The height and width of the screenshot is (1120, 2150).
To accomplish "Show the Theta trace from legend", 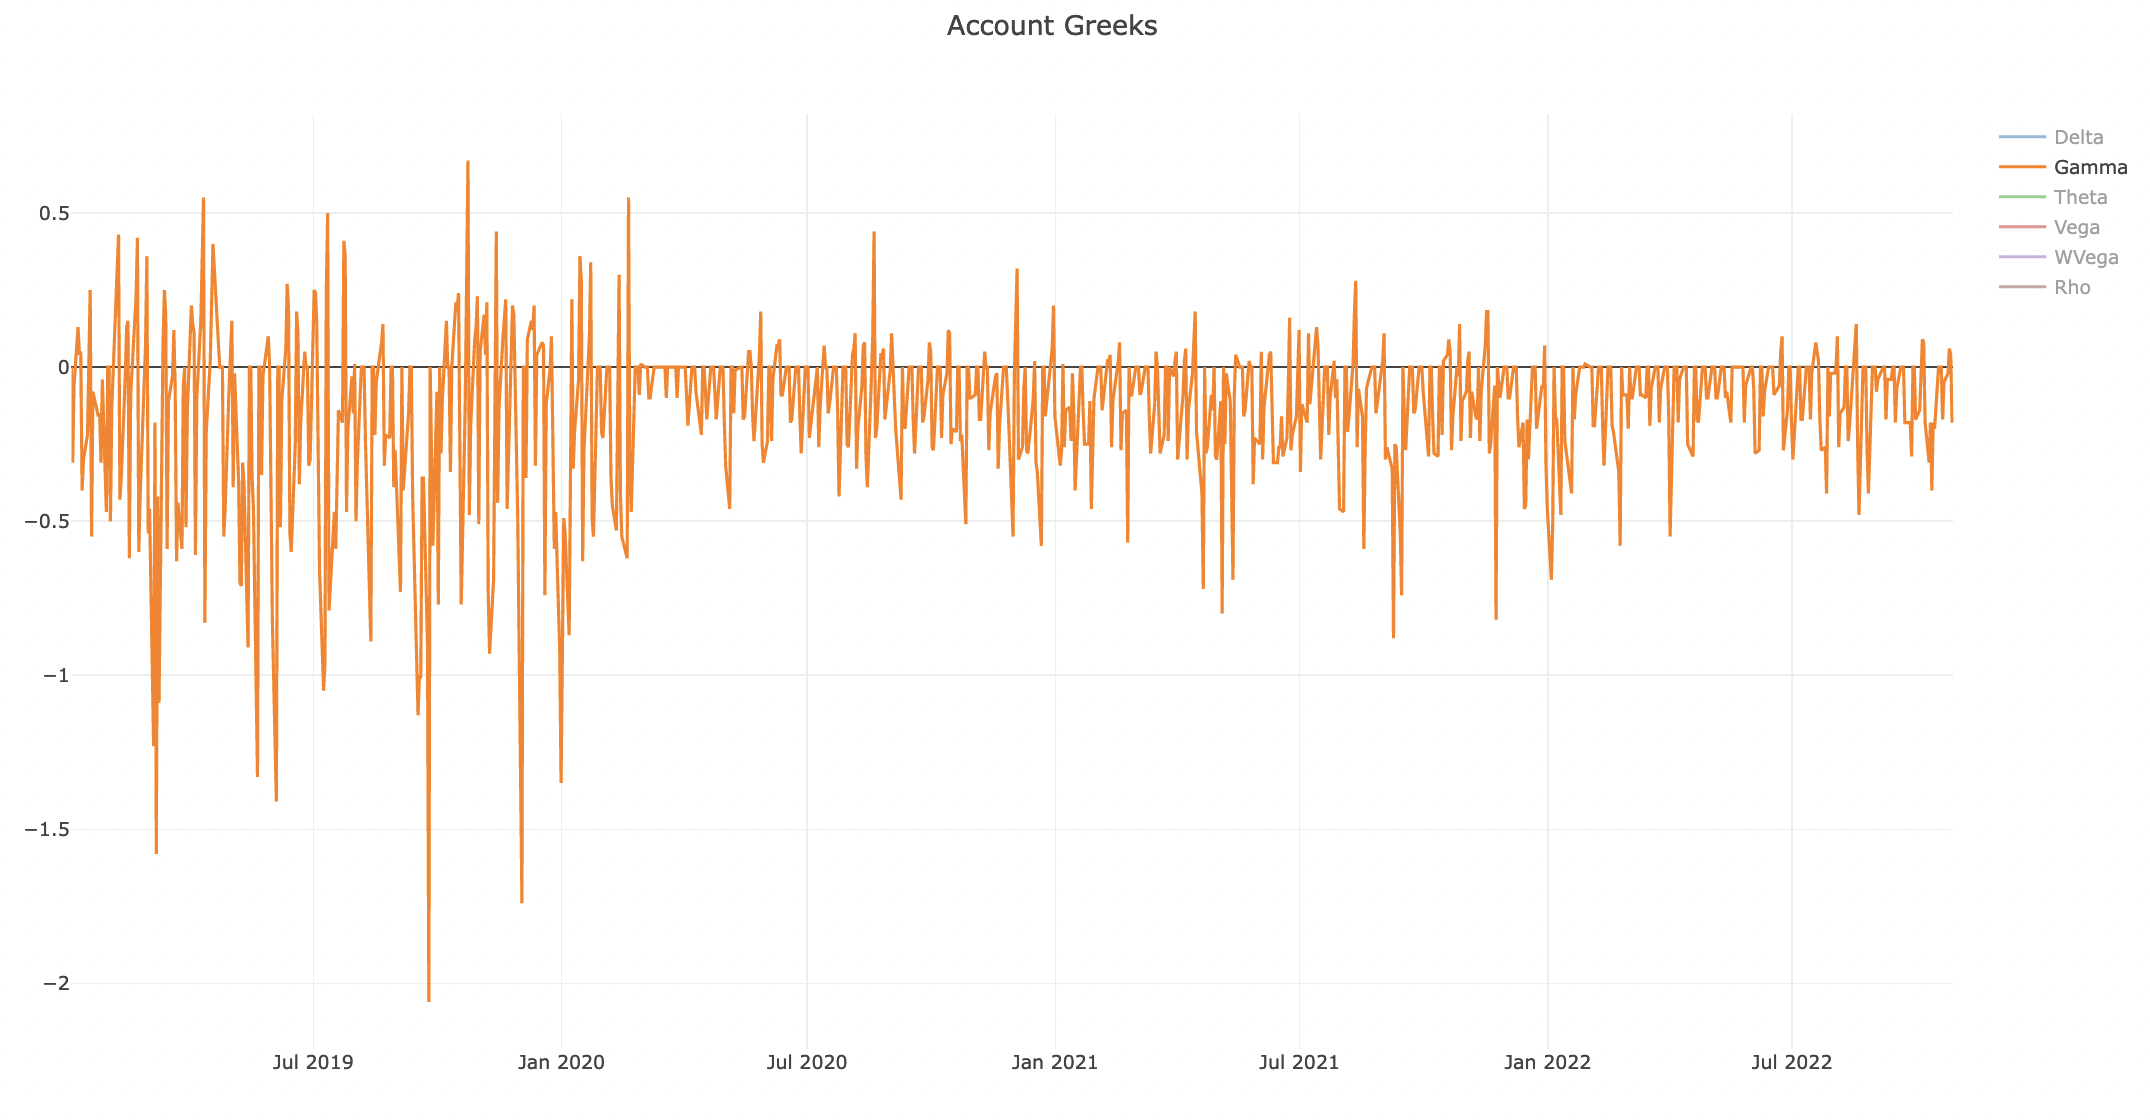I will [x=2080, y=197].
